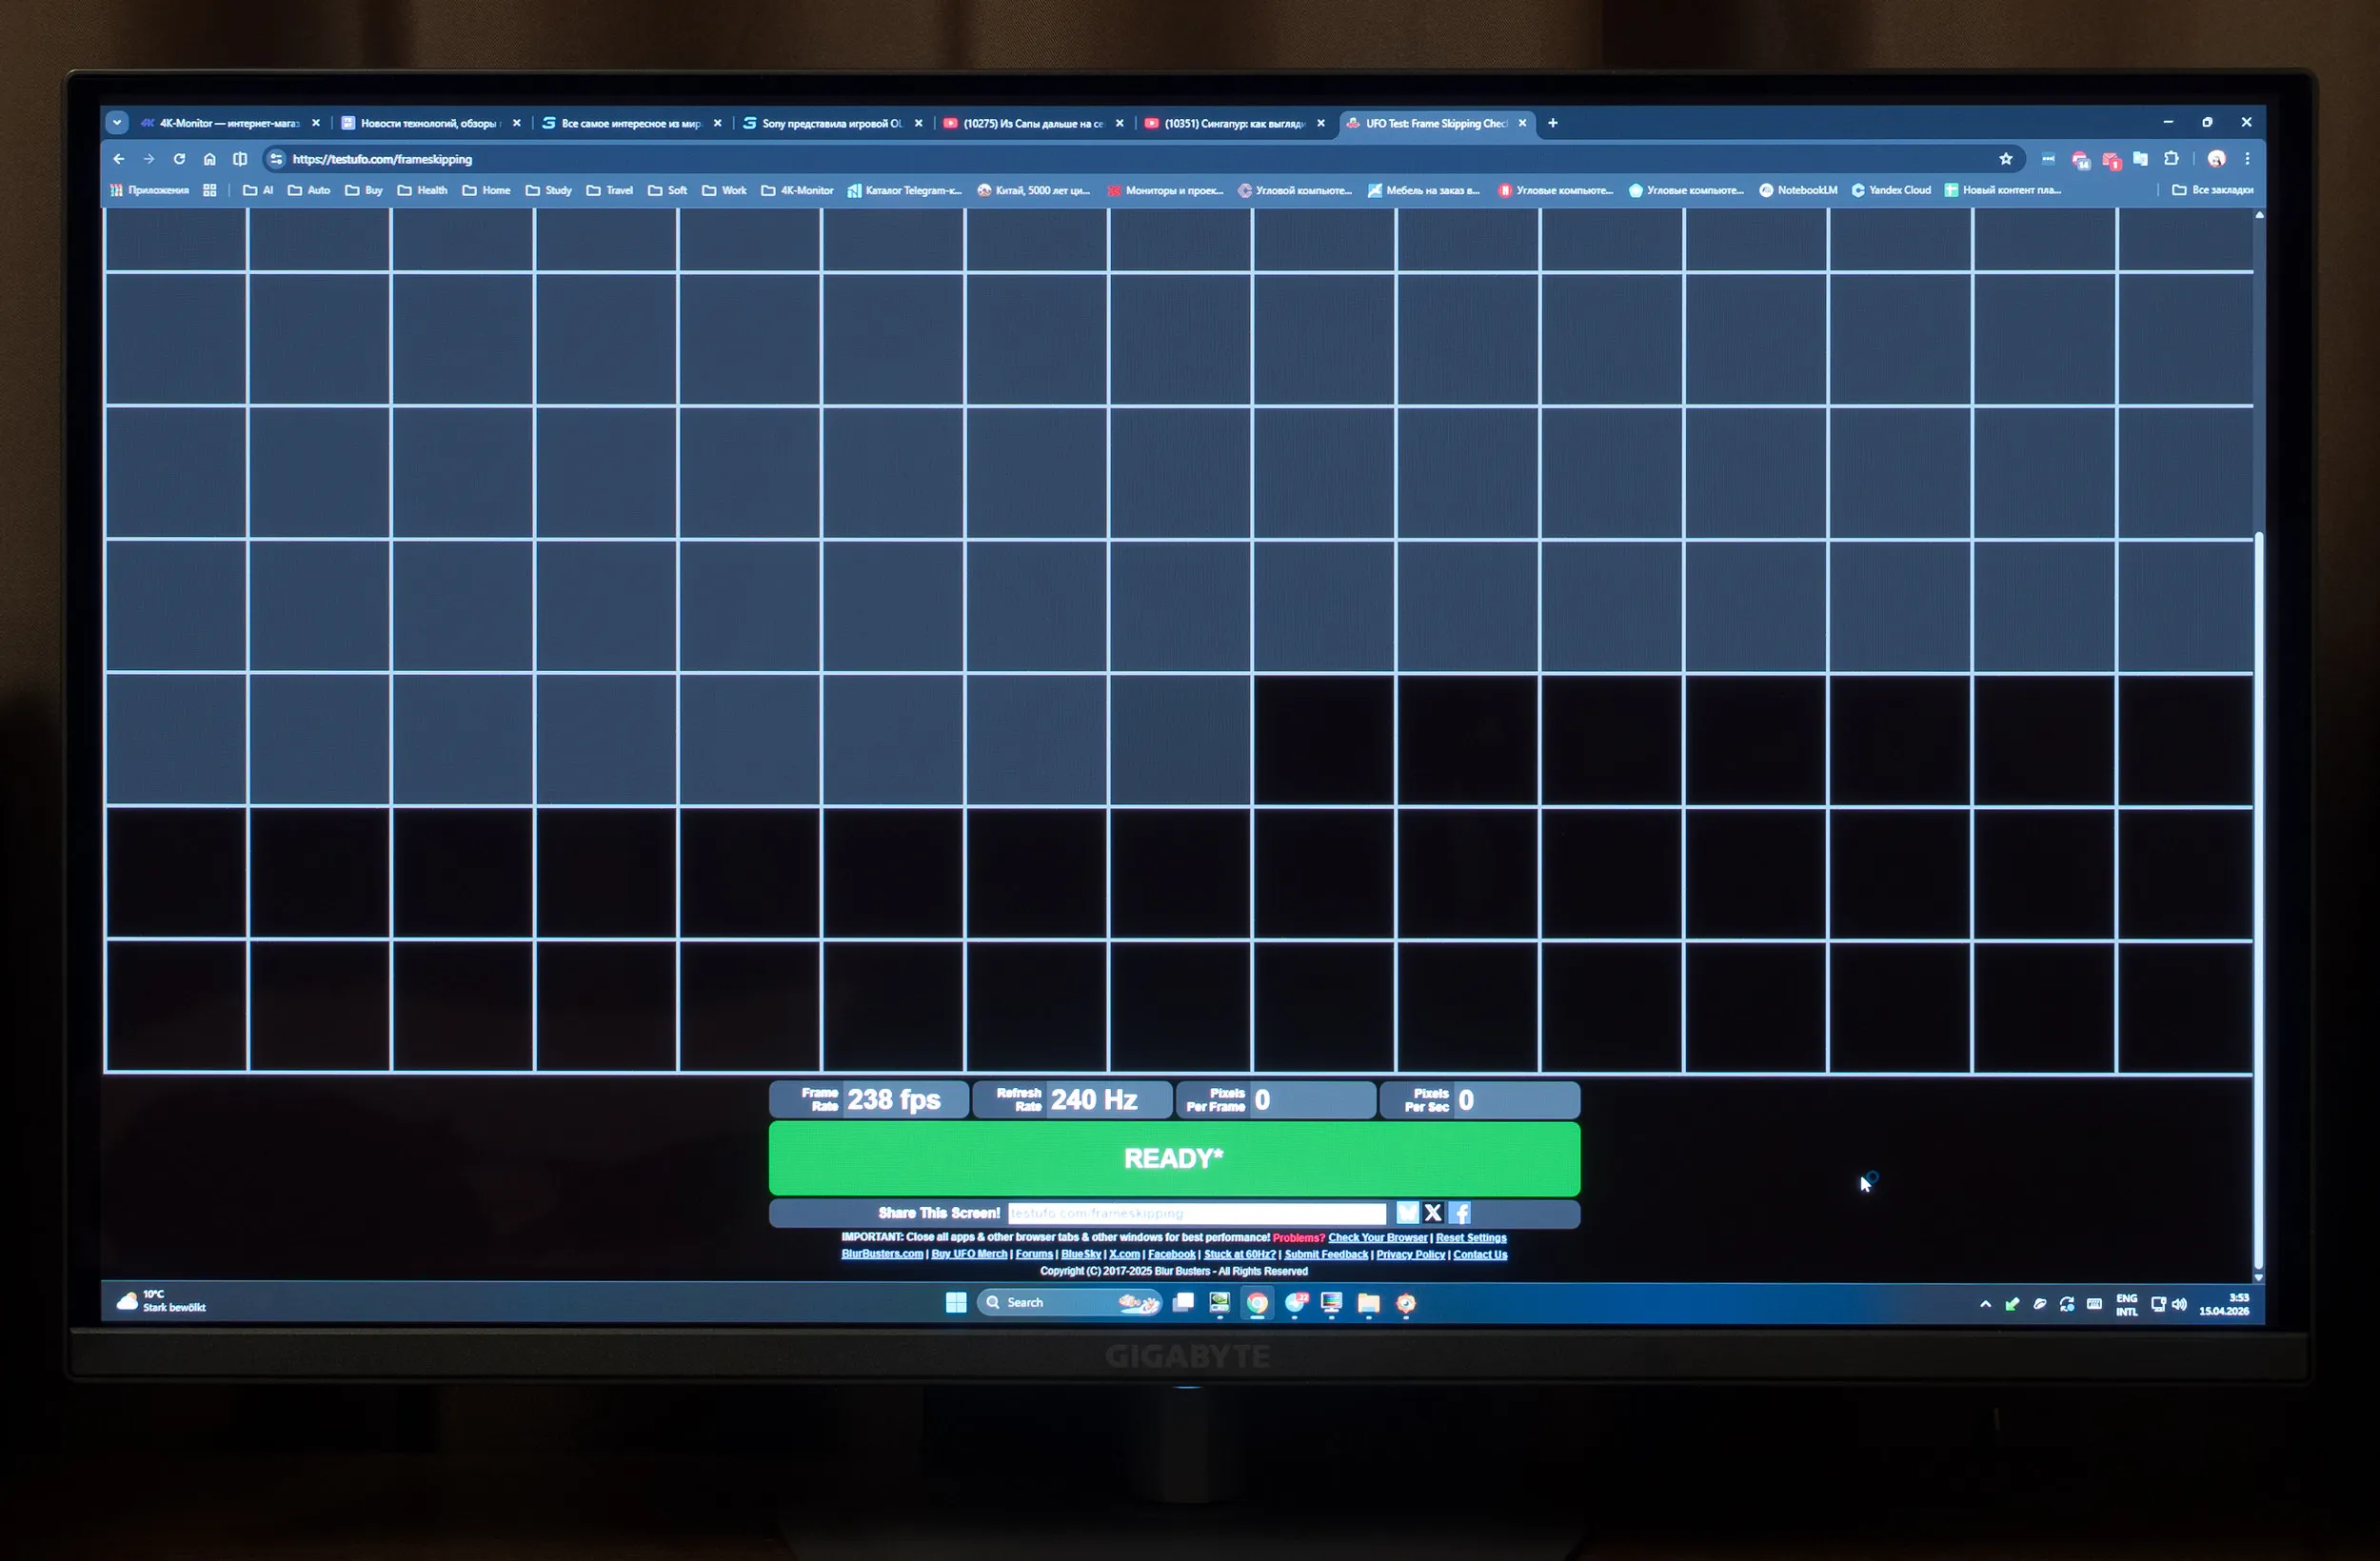
Task: Open site information icon in address bar
Action: pyautogui.click(x=276, y=159)
